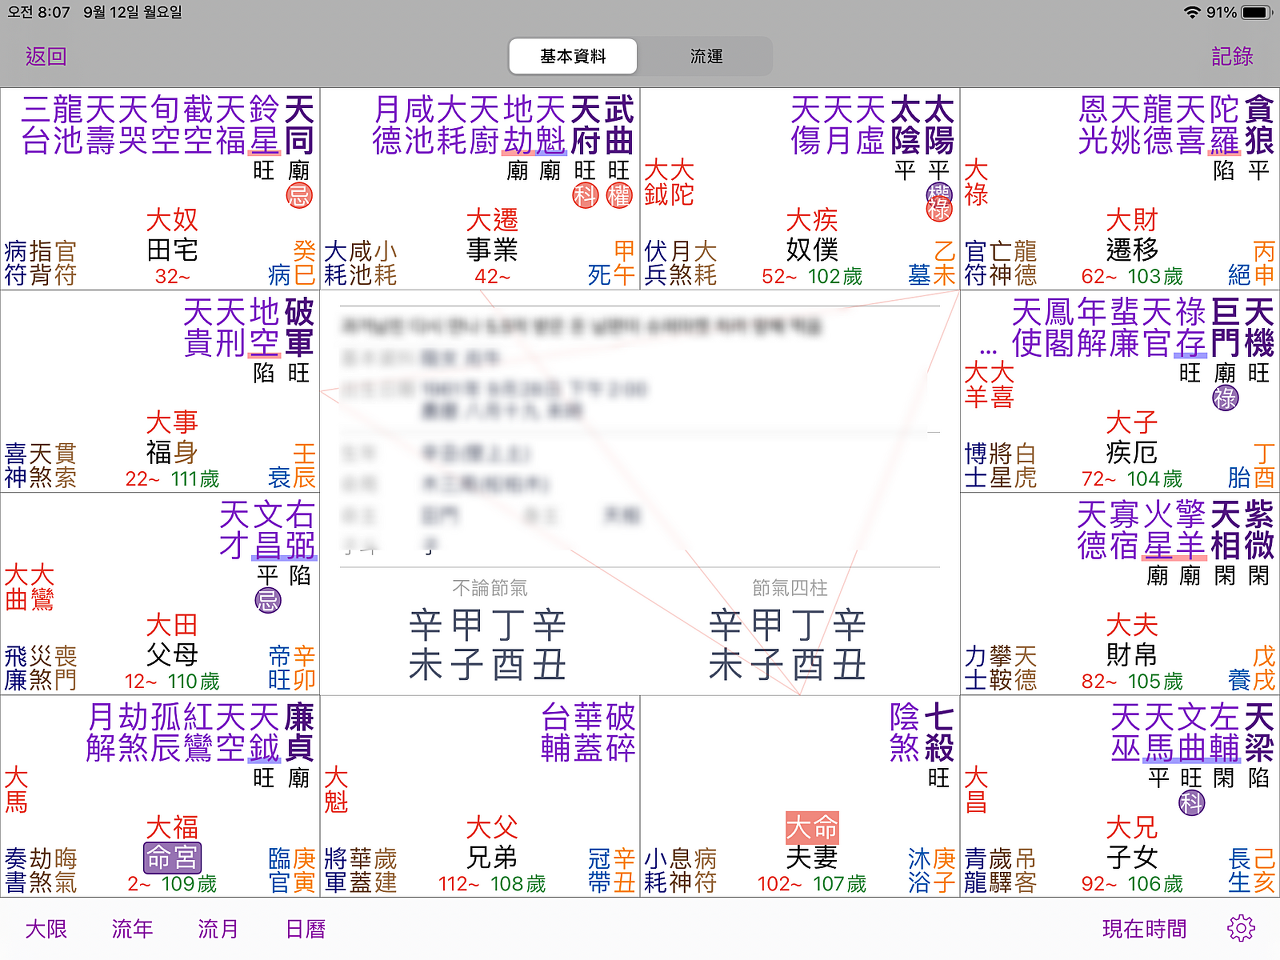This screenshot has height=960, width=1280.
Task: Open the 記錄 records list
Action: pos(1232,56)
